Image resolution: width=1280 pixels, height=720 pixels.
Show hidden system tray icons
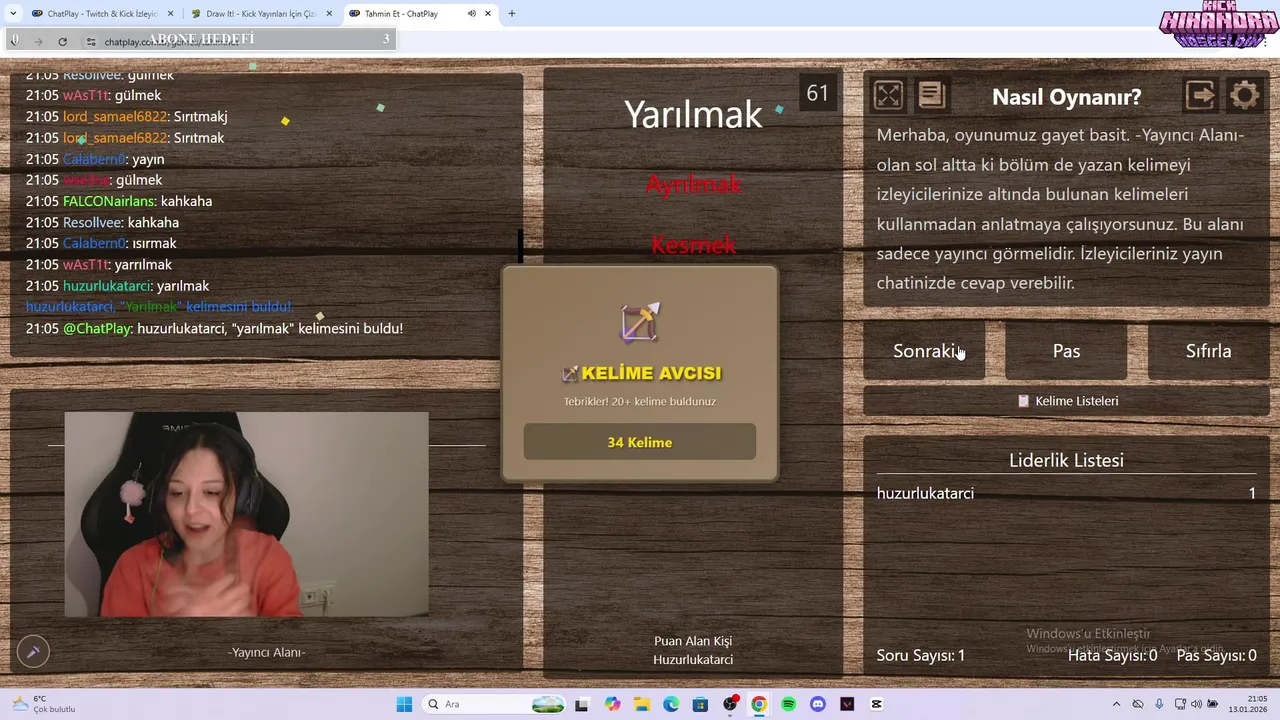pyautogui.click(x=1117, y=704)
